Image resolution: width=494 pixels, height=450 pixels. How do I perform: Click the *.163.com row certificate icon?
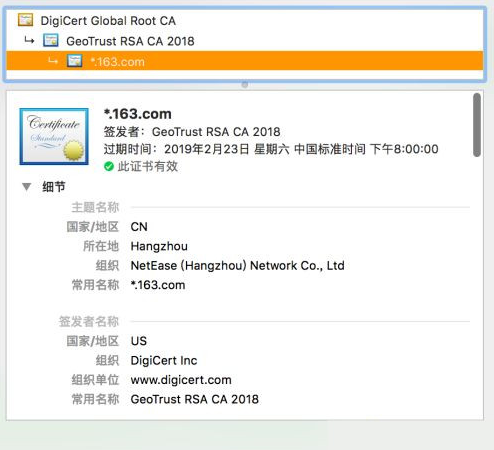(75, 61)
